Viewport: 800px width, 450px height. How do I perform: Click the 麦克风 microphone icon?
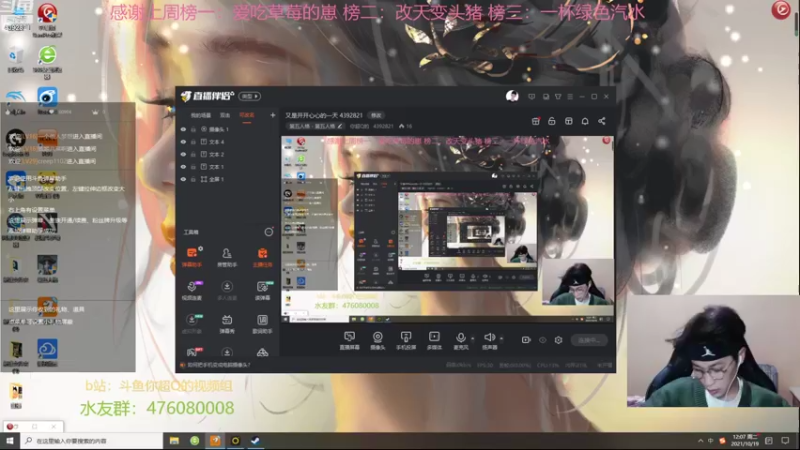click(461, 340)
